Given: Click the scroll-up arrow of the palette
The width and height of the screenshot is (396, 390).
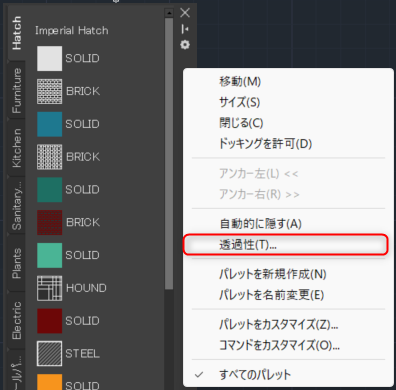Looking at the screenshot, I should pyautogui.click(x=169, y=13).
